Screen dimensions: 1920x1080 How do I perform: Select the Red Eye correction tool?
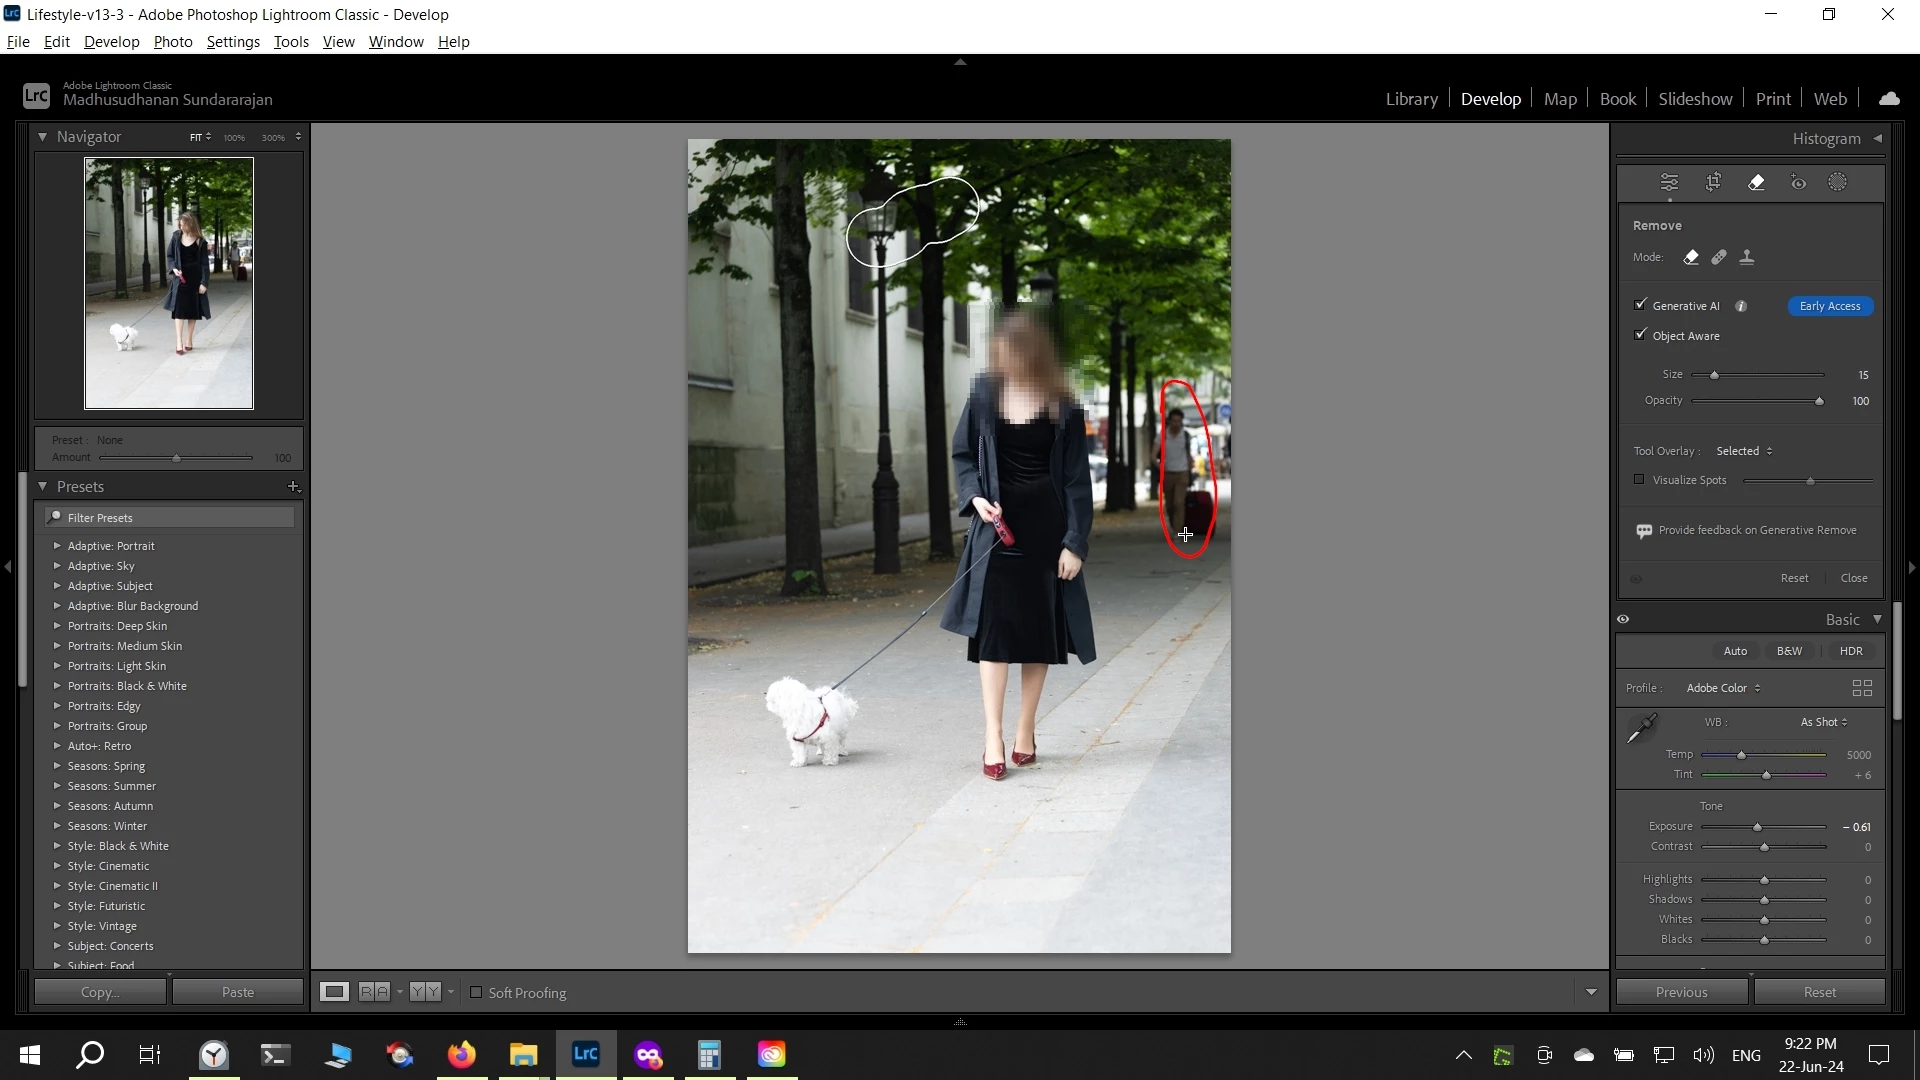(1798, 182)
